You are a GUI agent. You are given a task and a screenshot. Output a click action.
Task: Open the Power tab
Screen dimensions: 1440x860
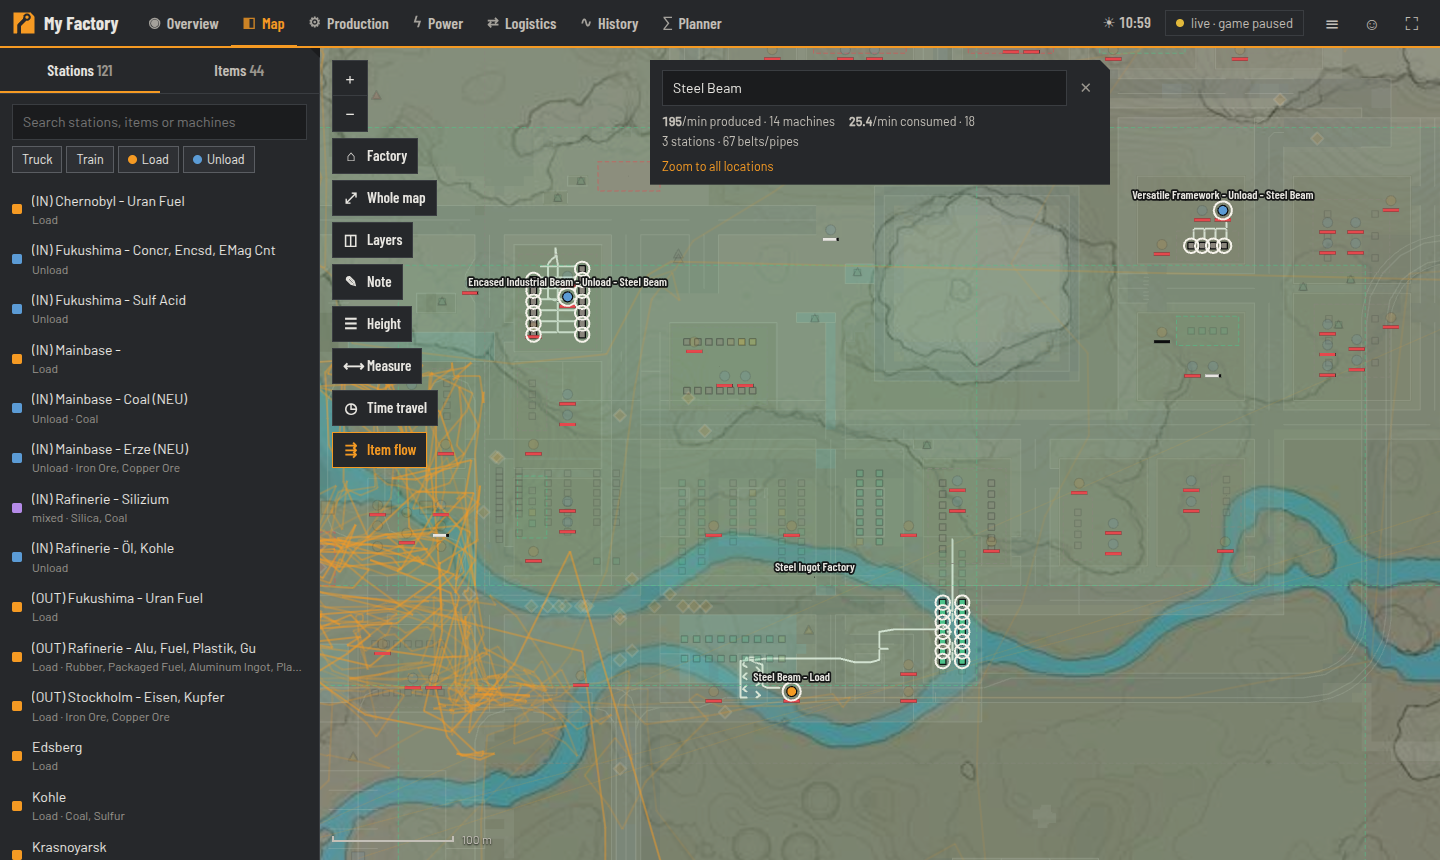click(438, 24)
